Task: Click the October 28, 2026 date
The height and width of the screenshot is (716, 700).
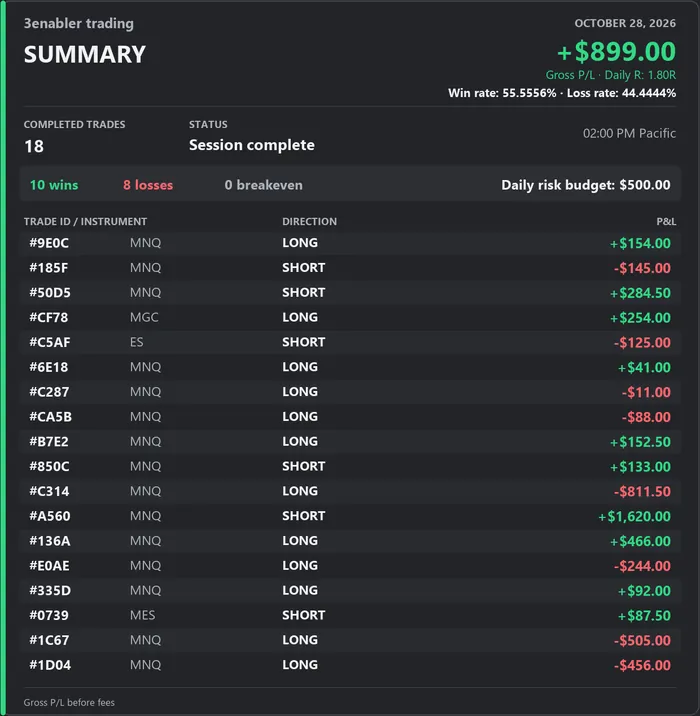Action: click(625, 23)
